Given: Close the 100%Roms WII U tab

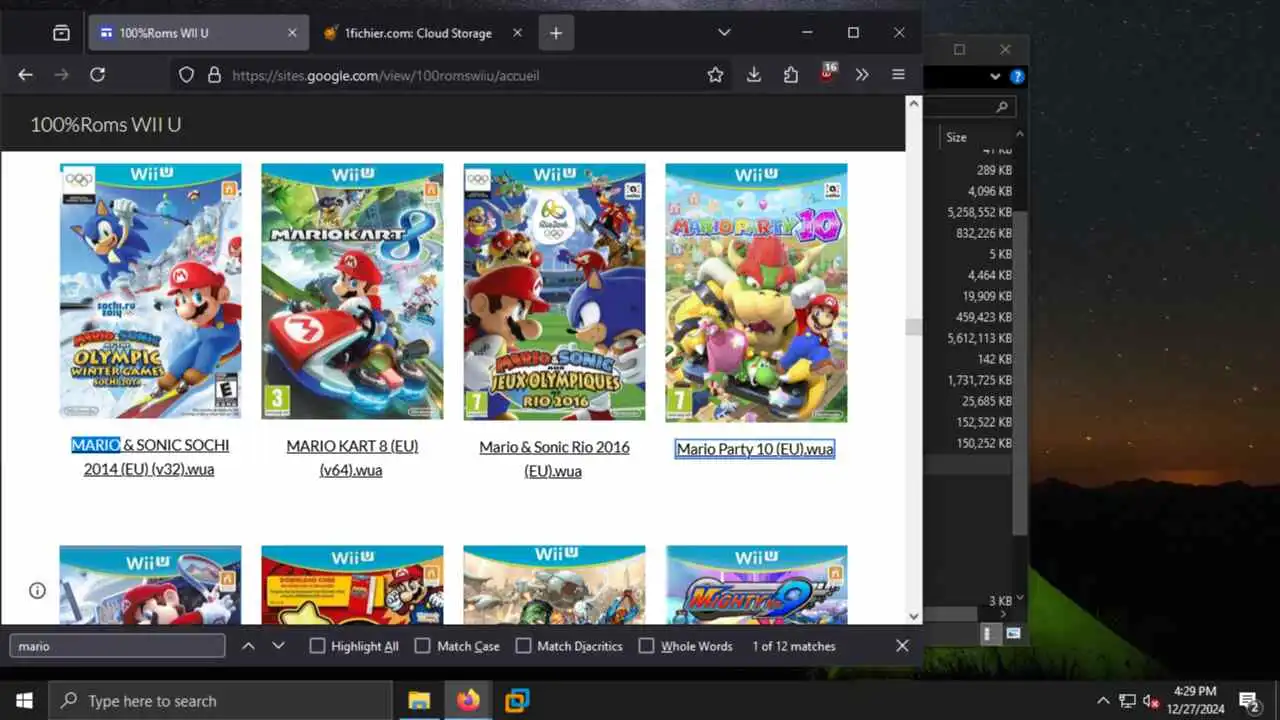Looking at the screenshot, I should point(292,33).
